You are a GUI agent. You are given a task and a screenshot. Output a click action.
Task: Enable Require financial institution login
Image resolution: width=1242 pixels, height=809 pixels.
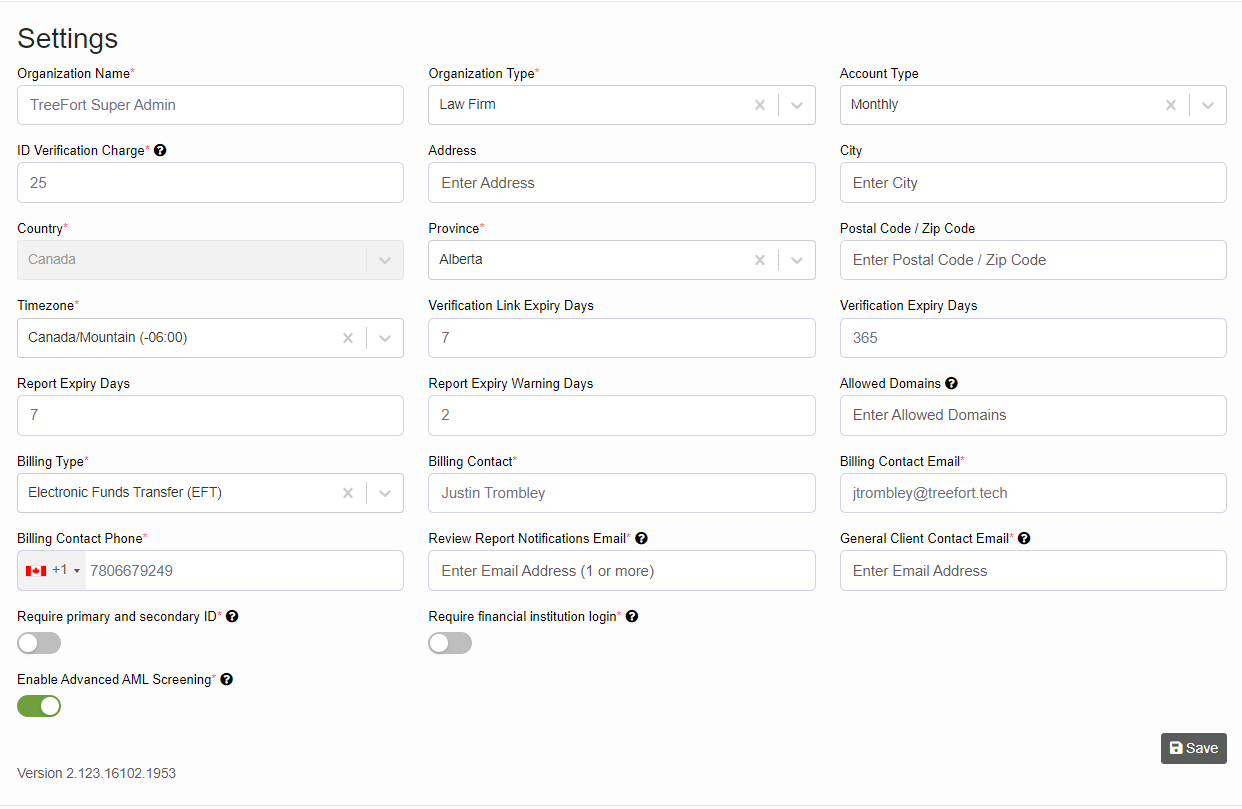(x=450, y=643)
